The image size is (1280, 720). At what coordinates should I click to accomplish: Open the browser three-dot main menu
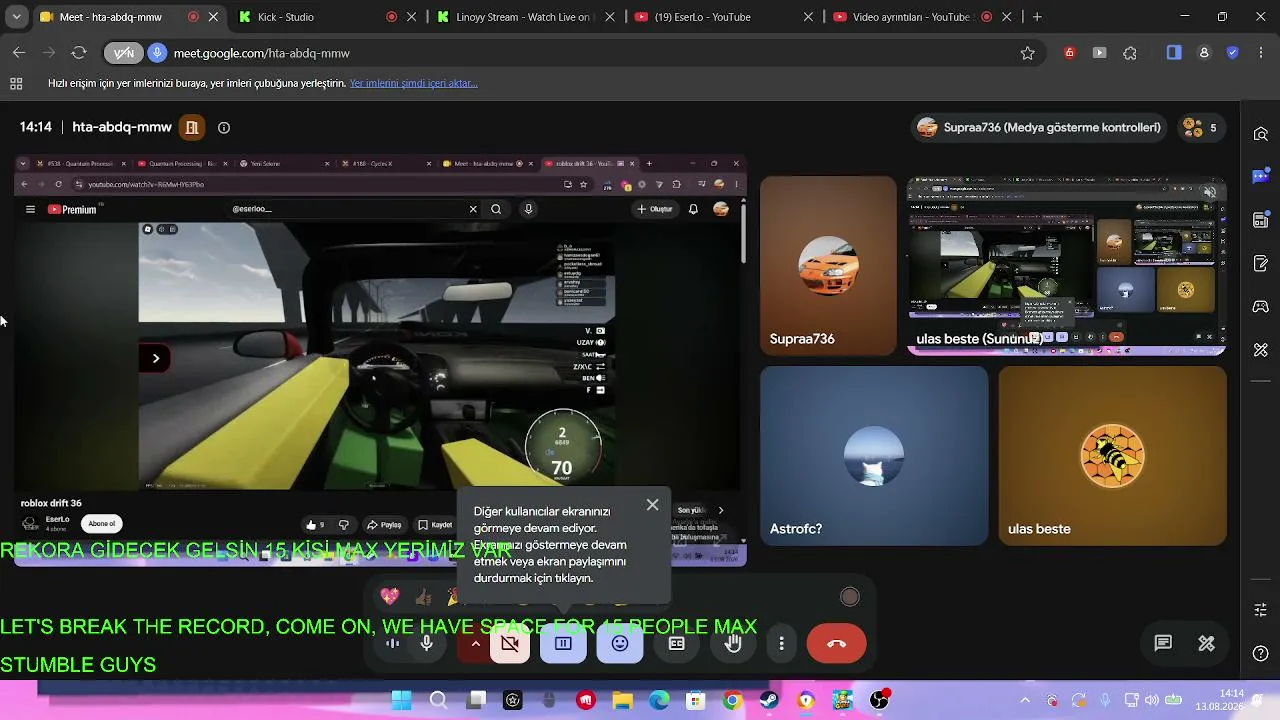[1261, 53]
